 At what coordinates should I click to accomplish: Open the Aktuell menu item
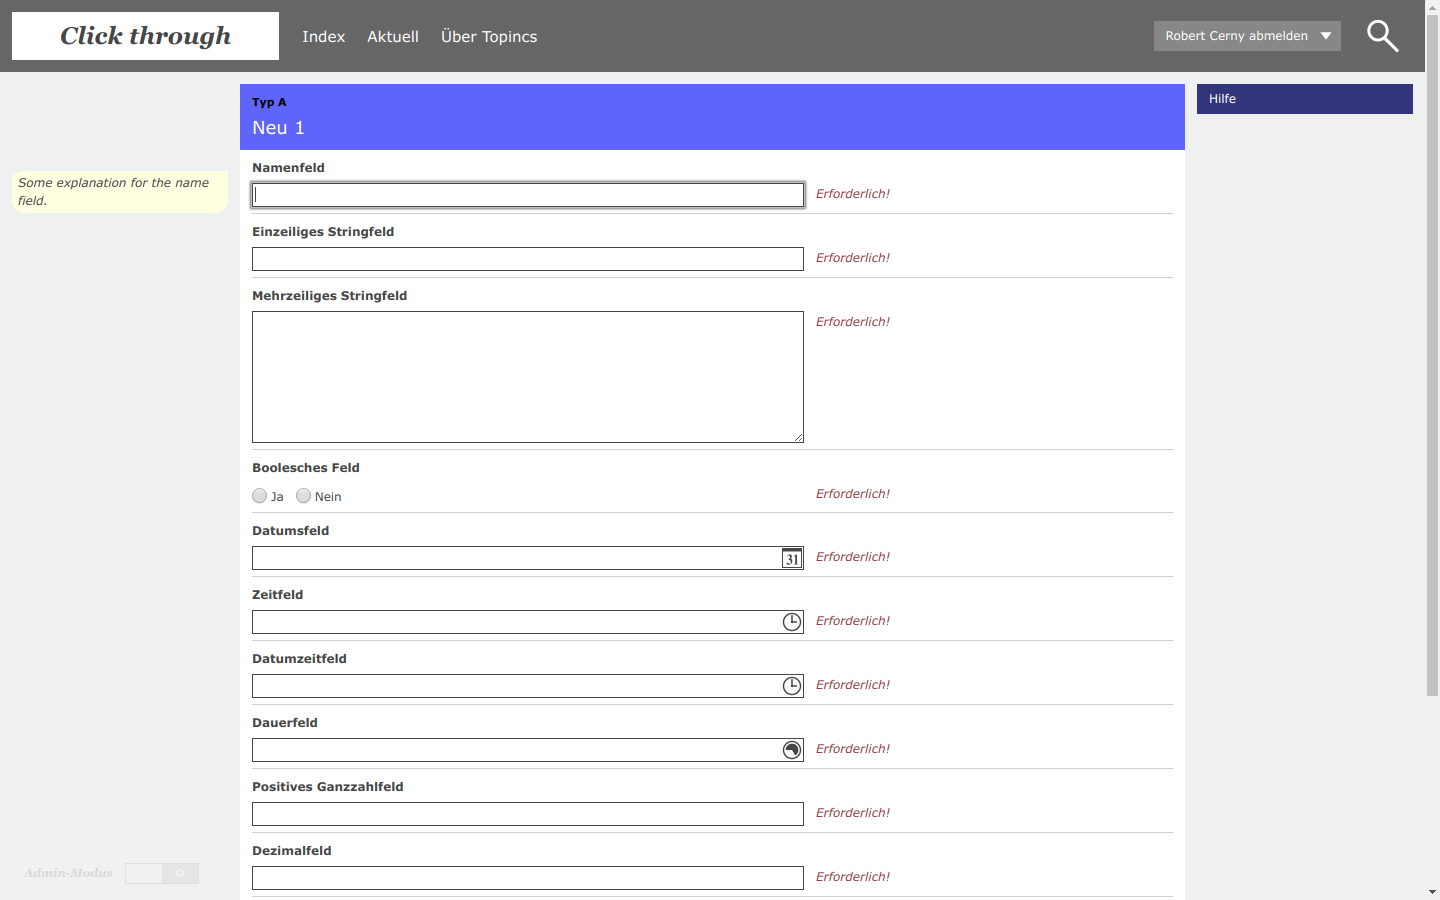392,37
